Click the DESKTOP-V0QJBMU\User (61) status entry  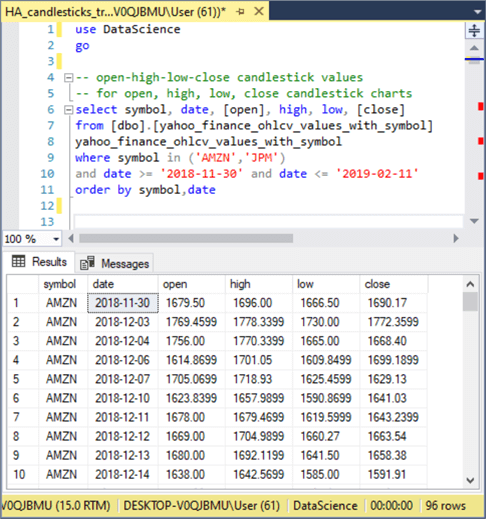tap(202, 506)
